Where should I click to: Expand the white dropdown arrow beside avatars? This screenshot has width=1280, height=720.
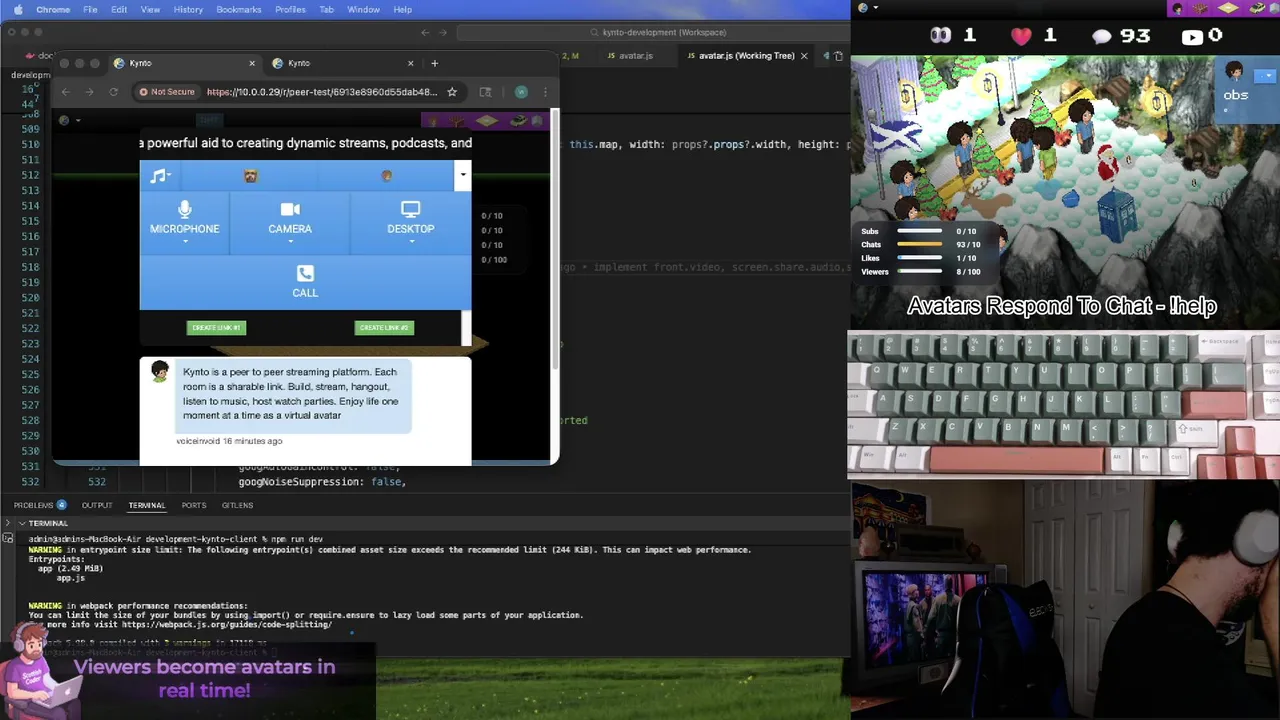[462, 175]
